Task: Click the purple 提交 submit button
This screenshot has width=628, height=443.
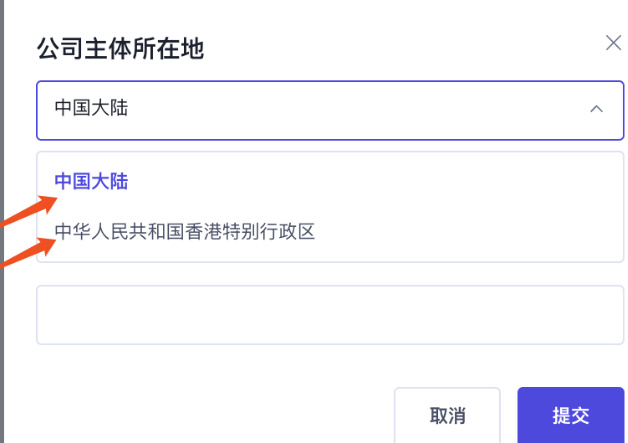Action: pyautogui.click(x=571, y=416)
